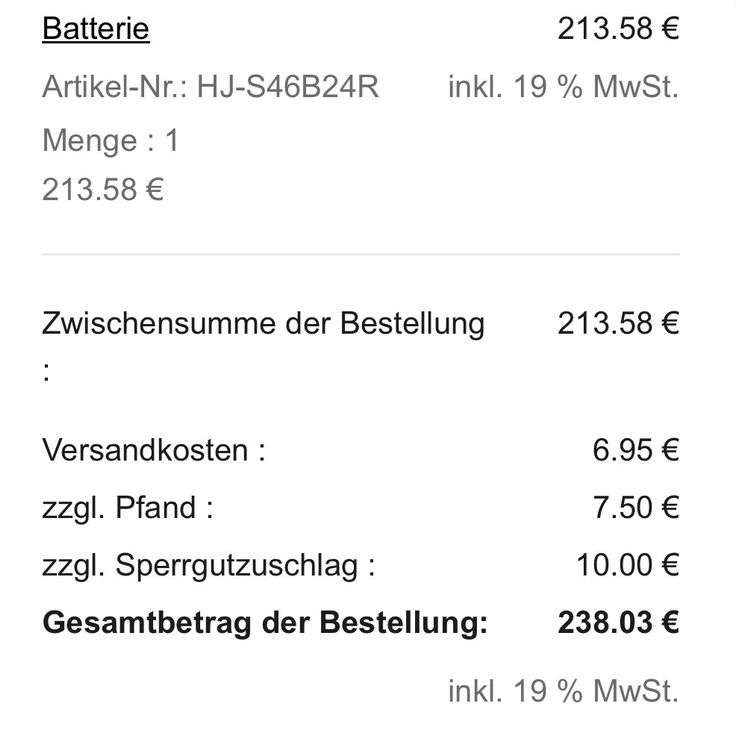Click the 10.00 € bulky goods surcharge
The width and height of the screenshot is (736, 750).
[x=627, y=565]
